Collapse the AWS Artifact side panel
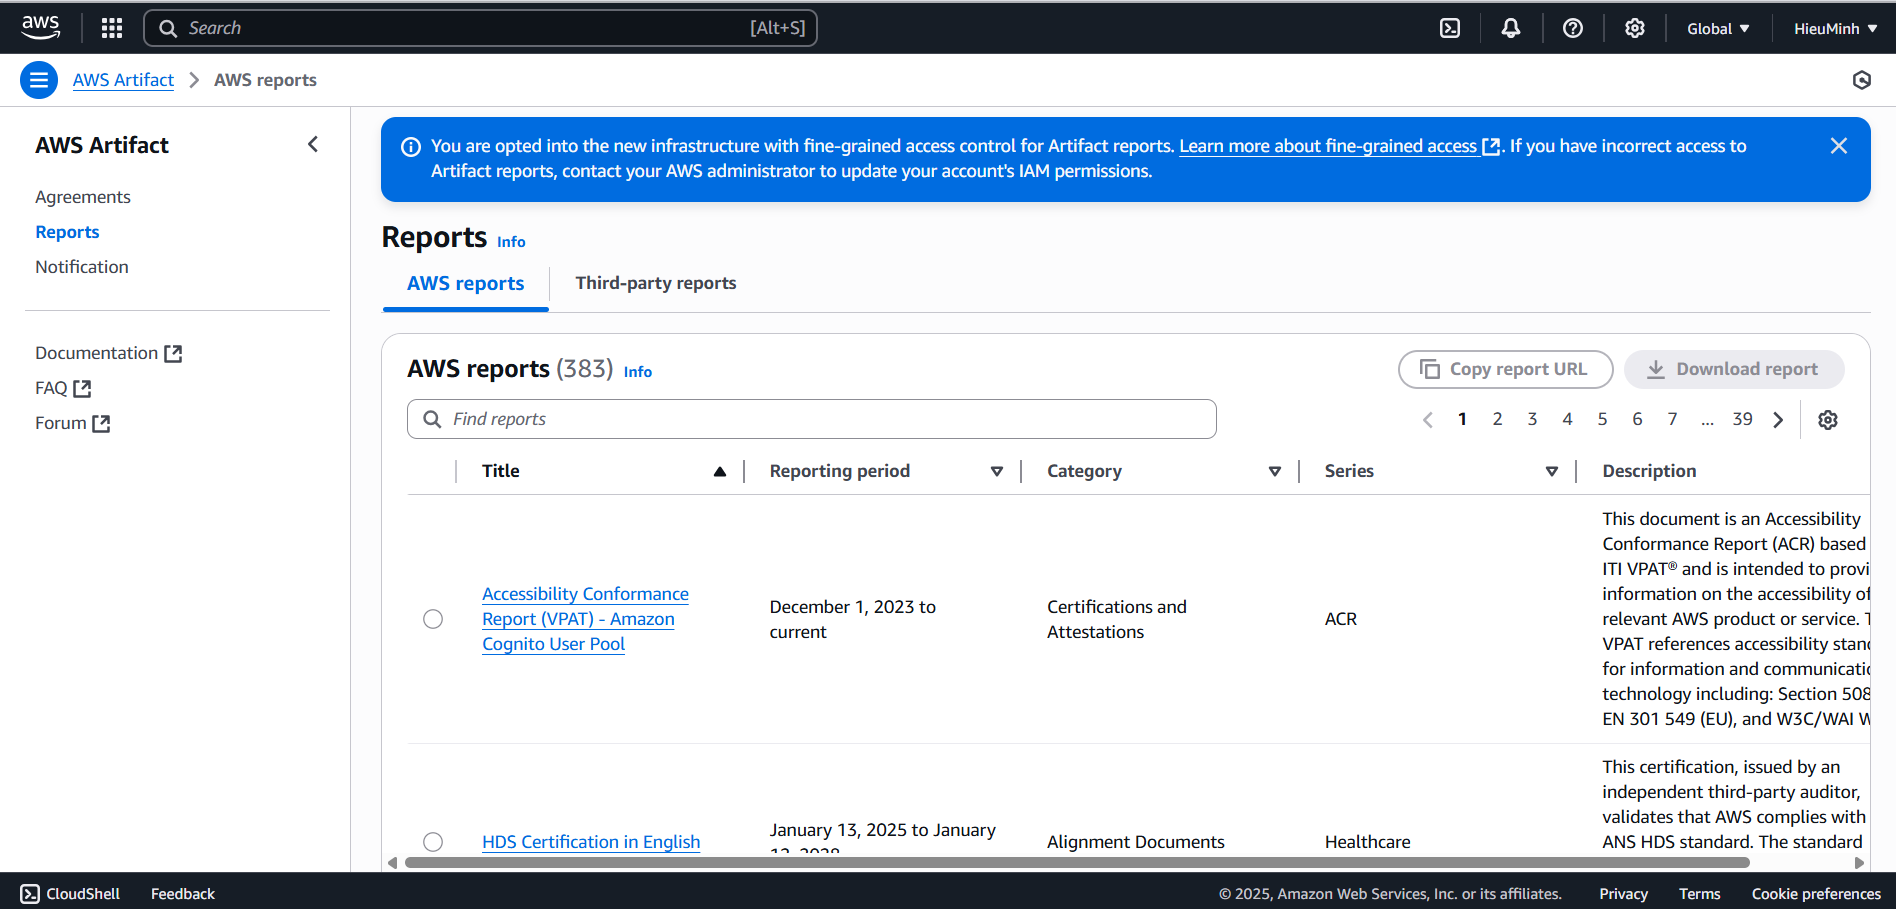Image resolution: width=1896 pixels, height=909 pixels. 313,145
